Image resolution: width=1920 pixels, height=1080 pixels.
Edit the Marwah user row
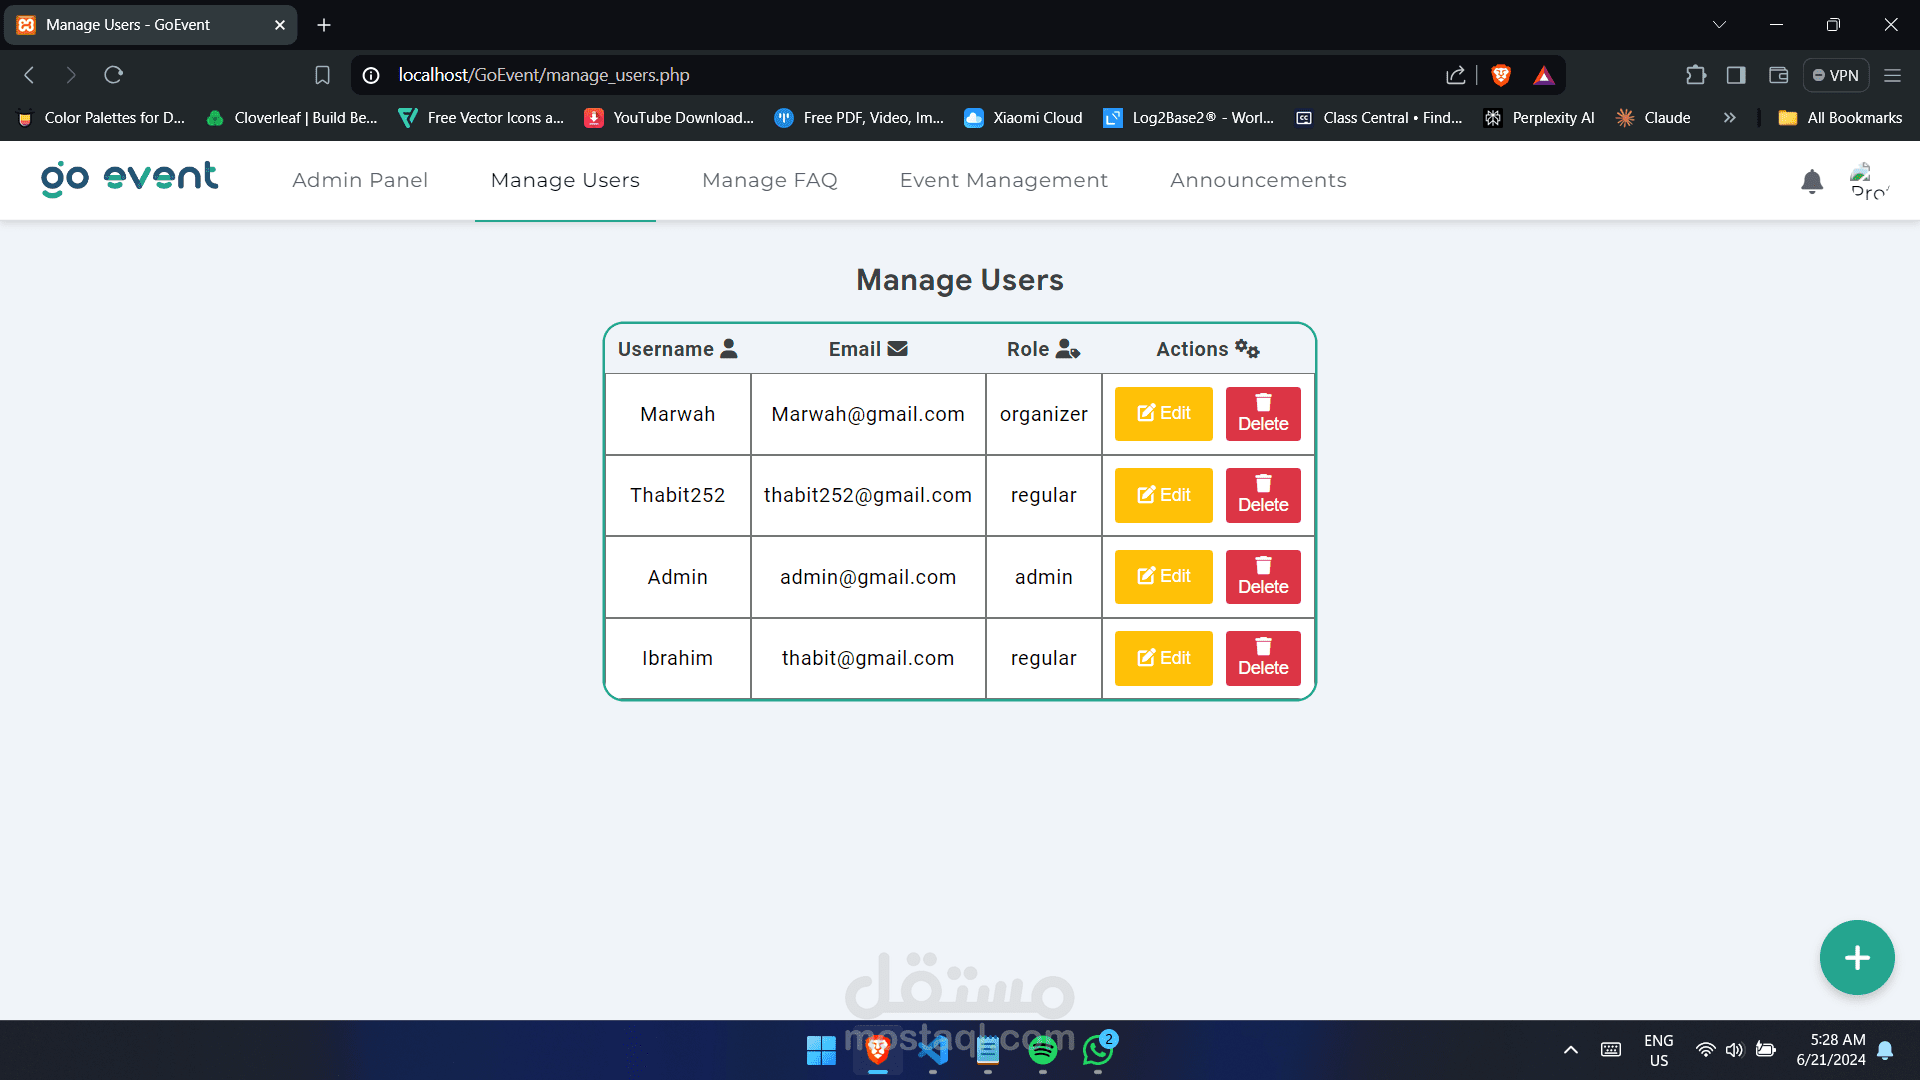coord(1163,414)
